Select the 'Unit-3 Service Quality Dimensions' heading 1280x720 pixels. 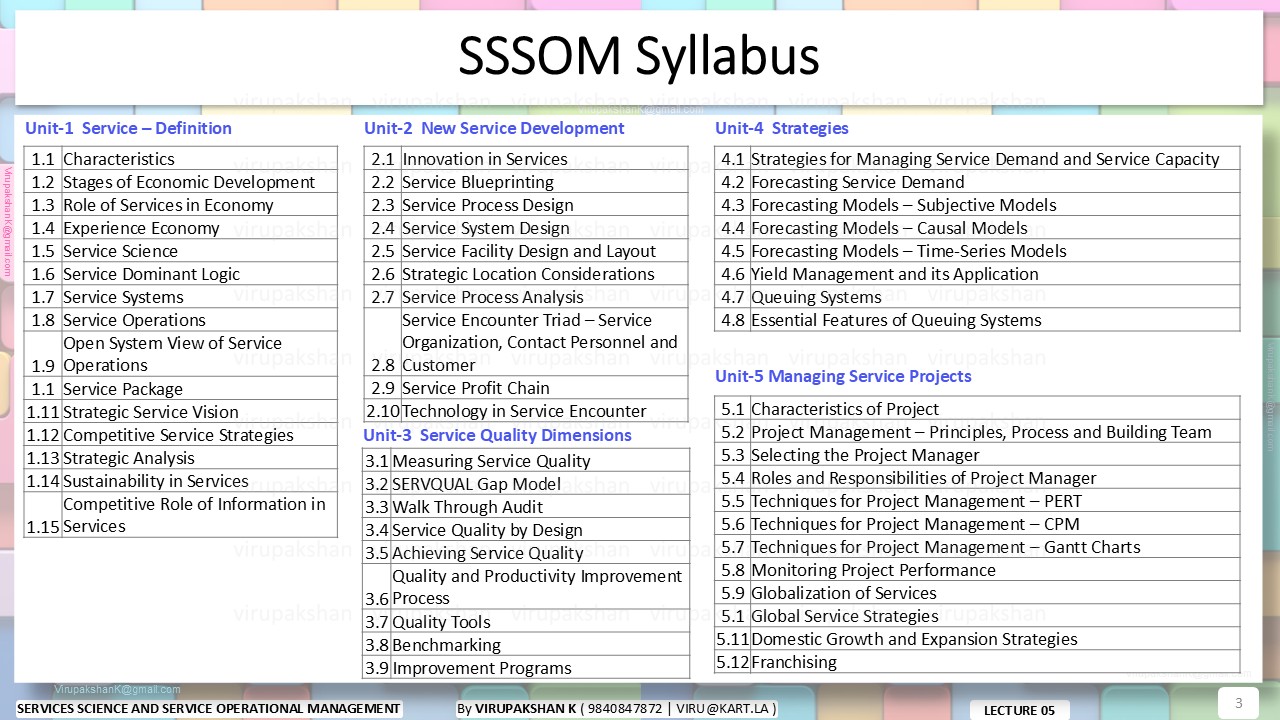[x=497, y=435]
